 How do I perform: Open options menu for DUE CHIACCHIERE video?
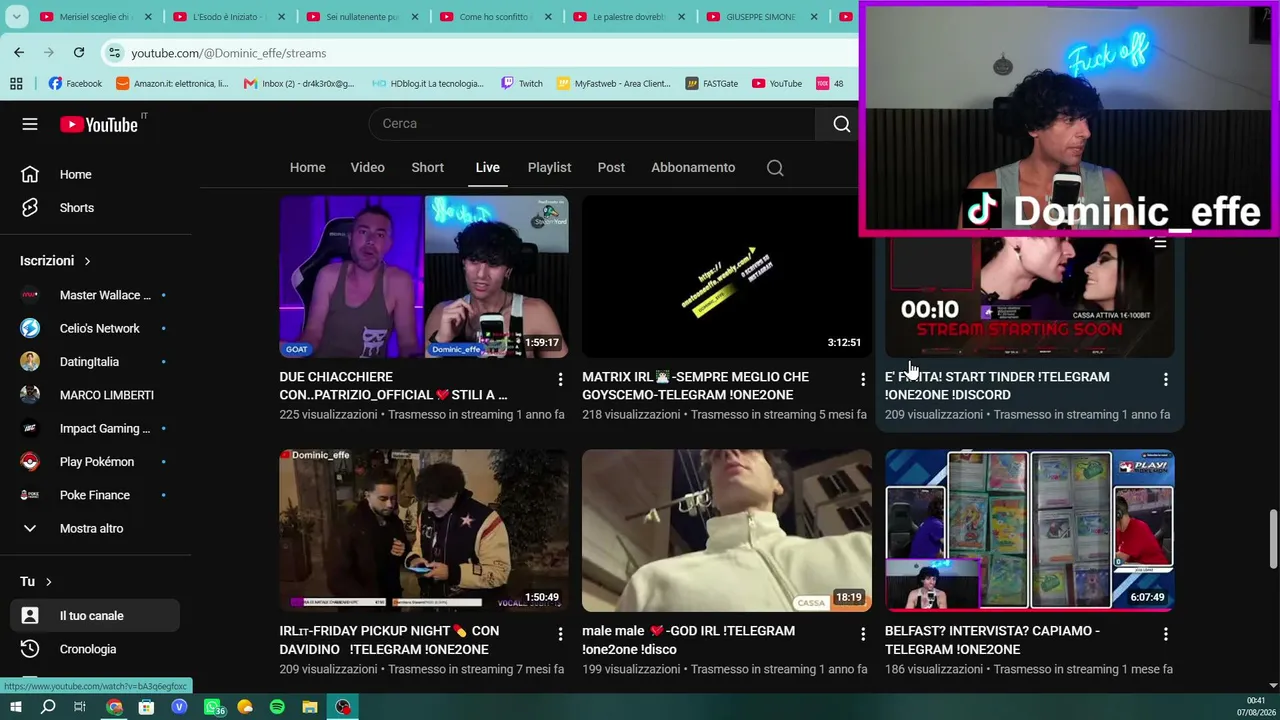coord(560,380)
